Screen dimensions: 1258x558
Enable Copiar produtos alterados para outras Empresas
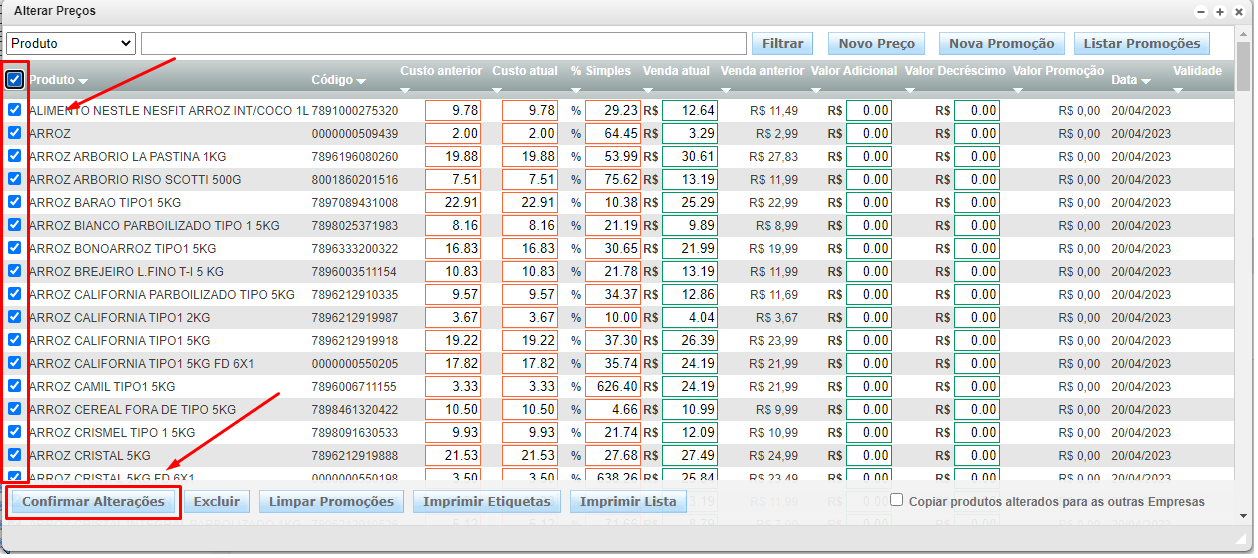897,500
